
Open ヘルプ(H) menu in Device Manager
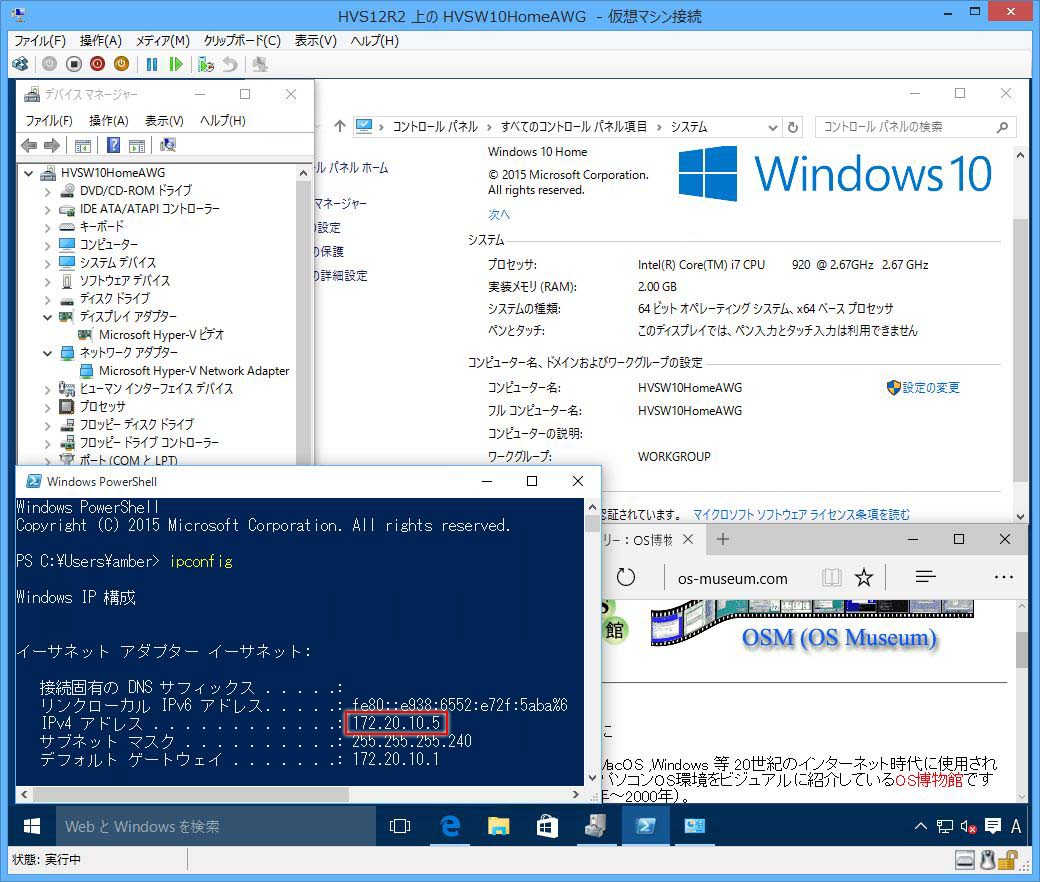tap(222, 121)
